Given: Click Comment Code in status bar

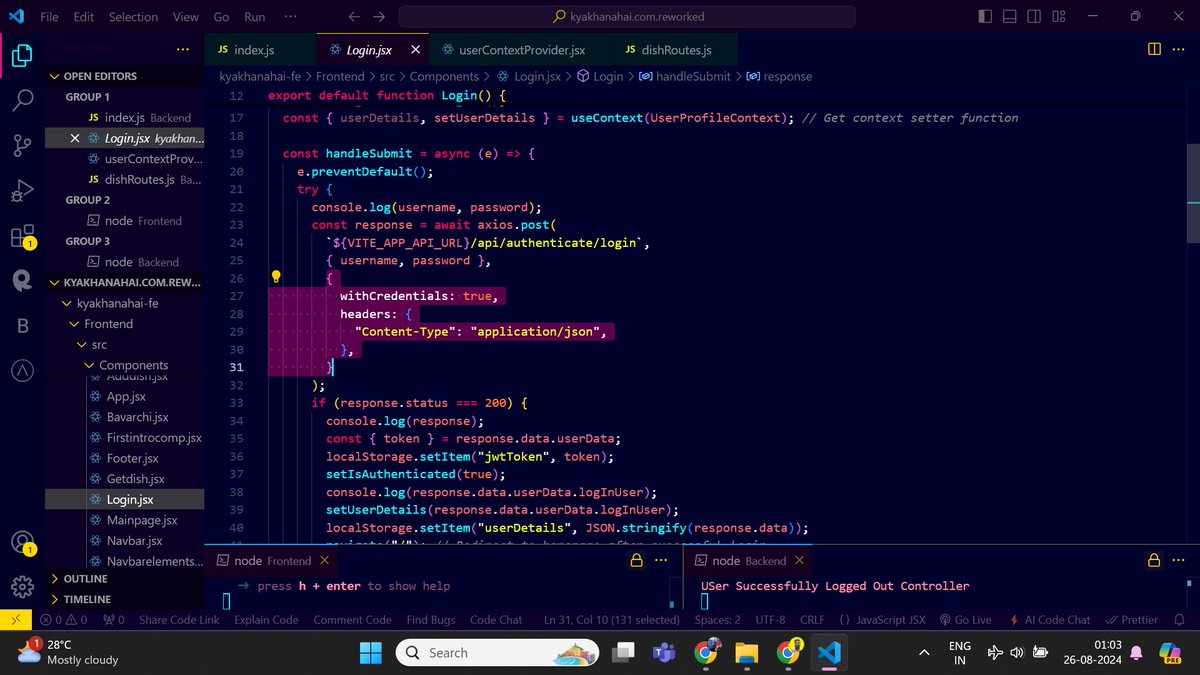Looking at the screenshot, I should click(x=352, y=620).
